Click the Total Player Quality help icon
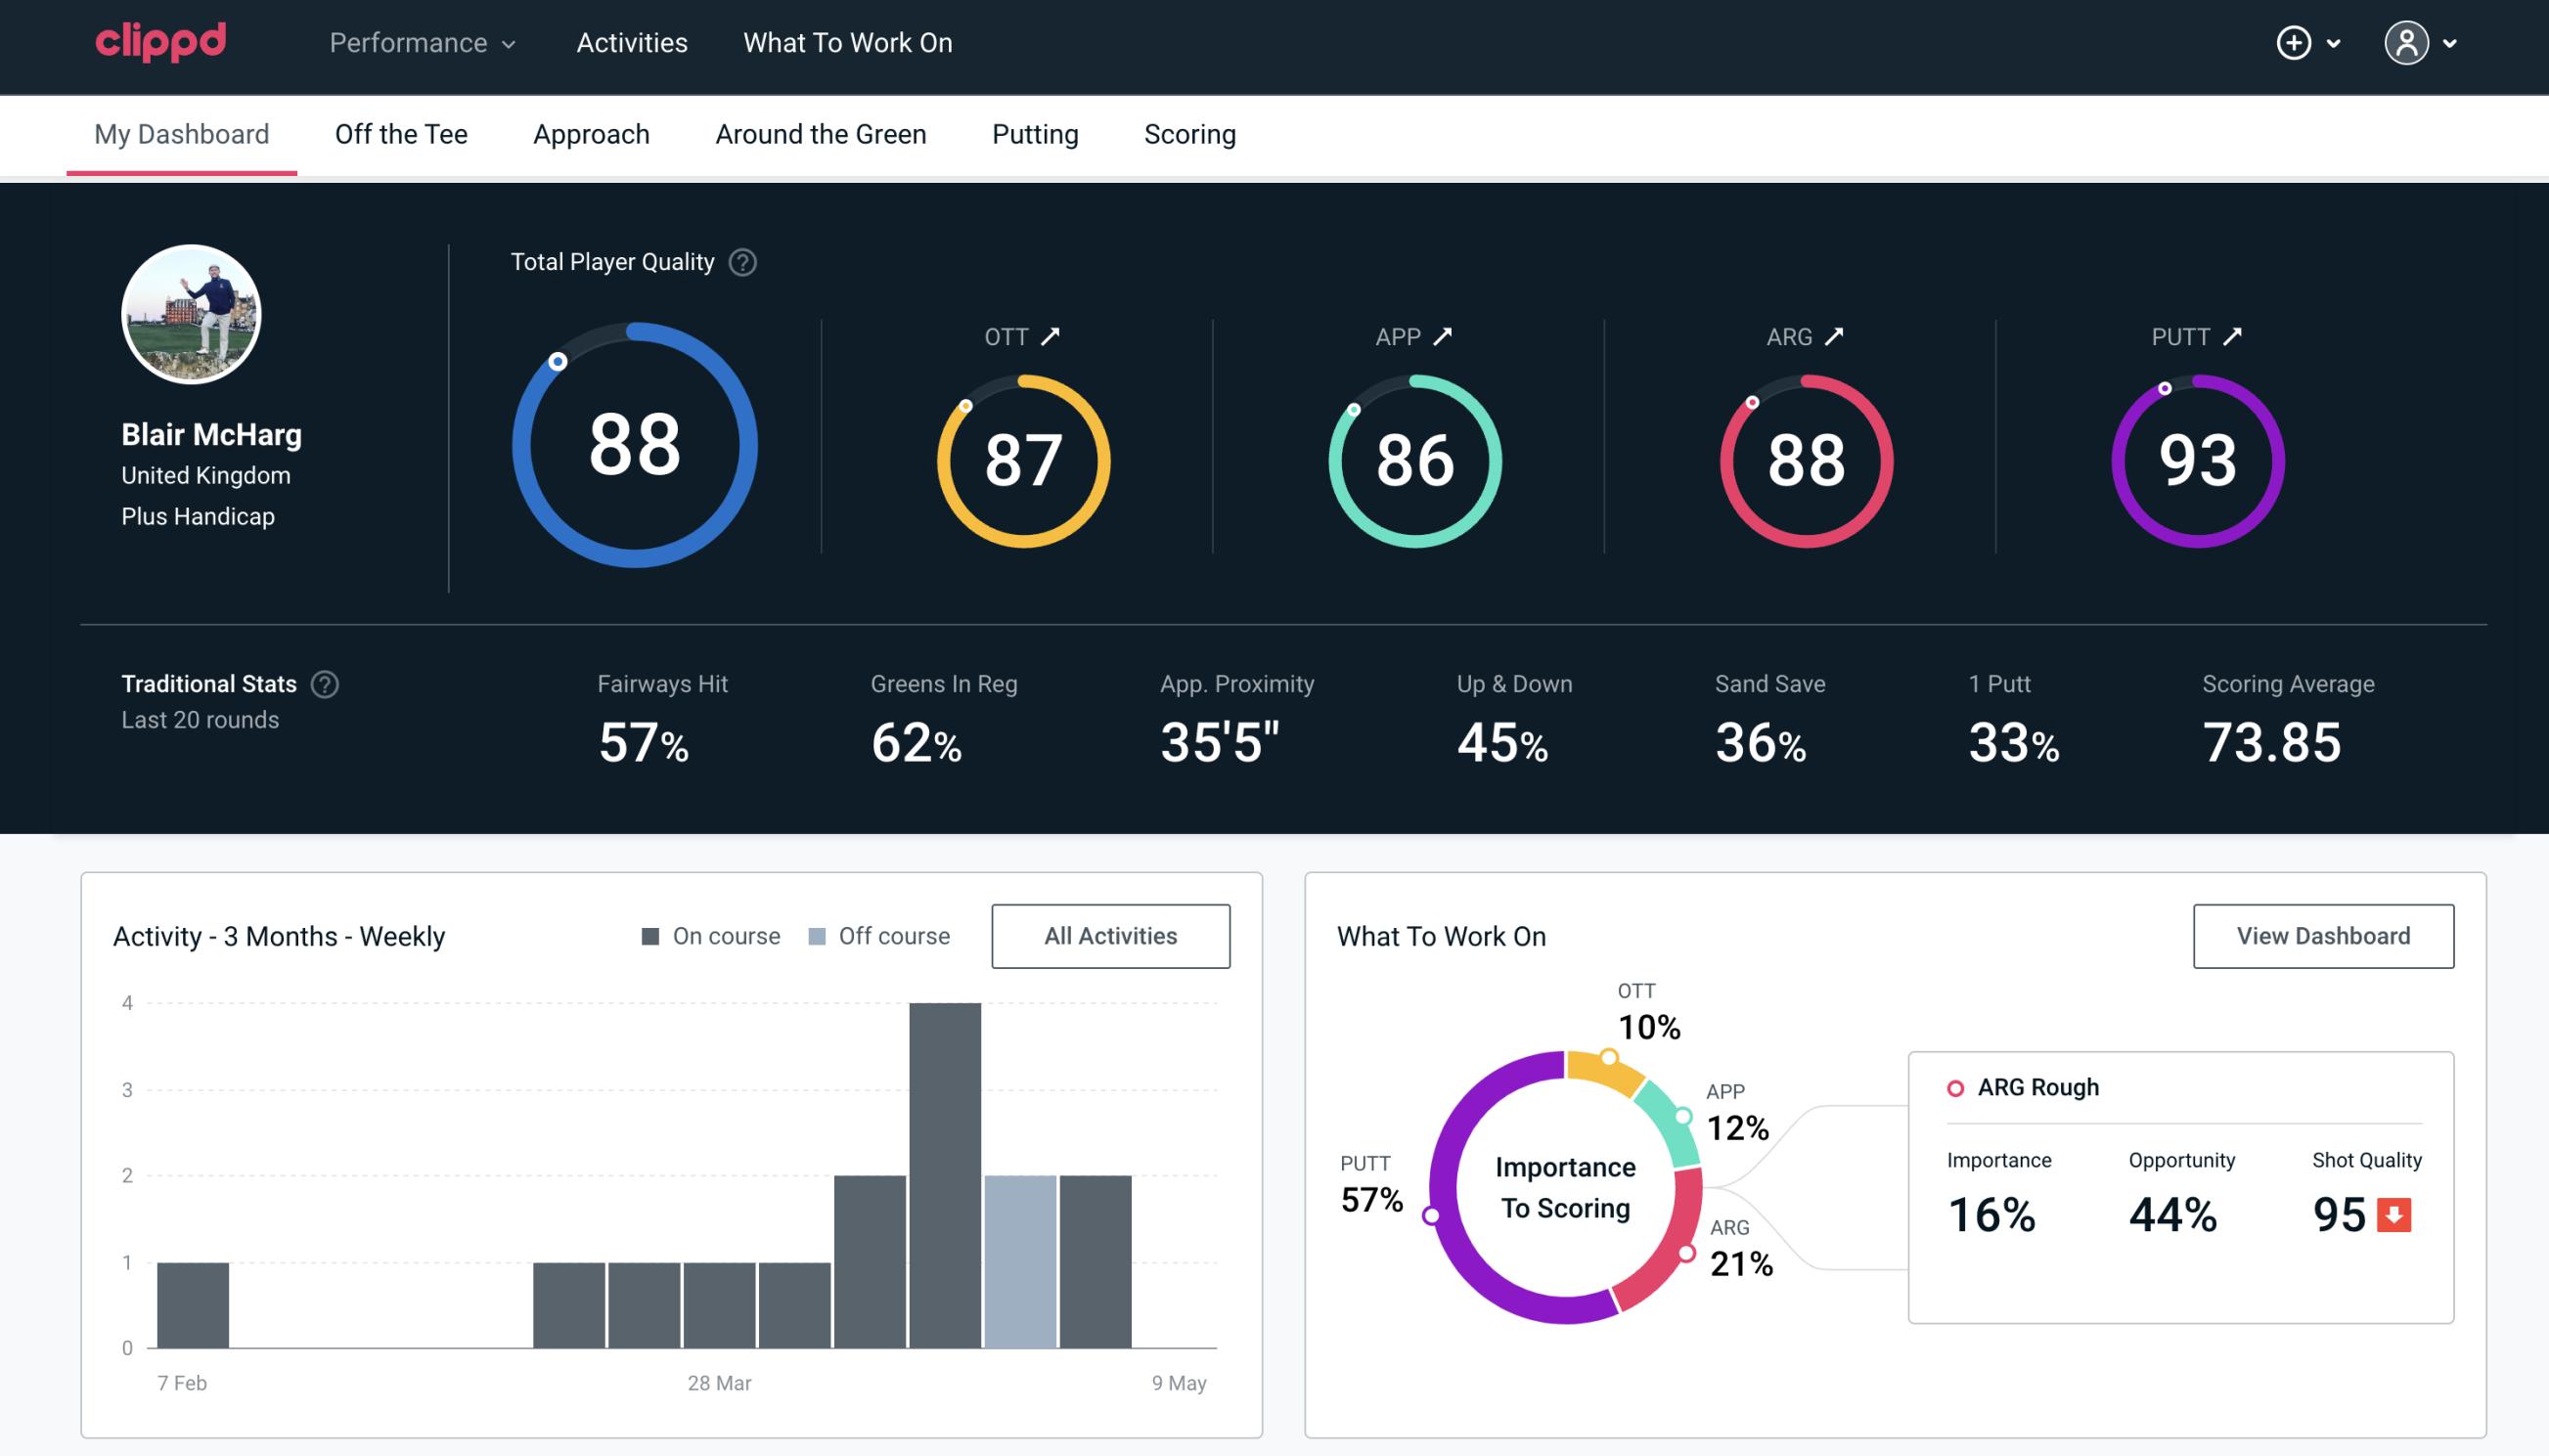 pyautogui.click(x=740, y=262)
